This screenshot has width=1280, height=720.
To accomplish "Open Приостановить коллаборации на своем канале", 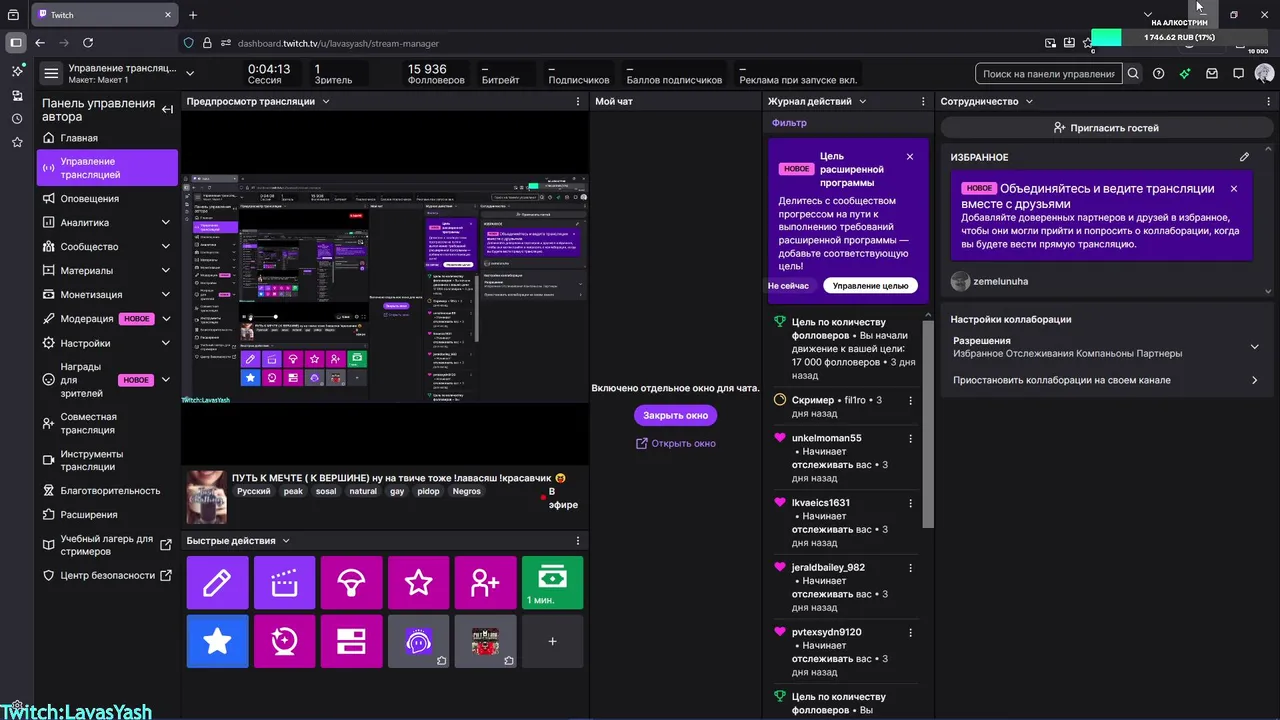I will 1107,380.
